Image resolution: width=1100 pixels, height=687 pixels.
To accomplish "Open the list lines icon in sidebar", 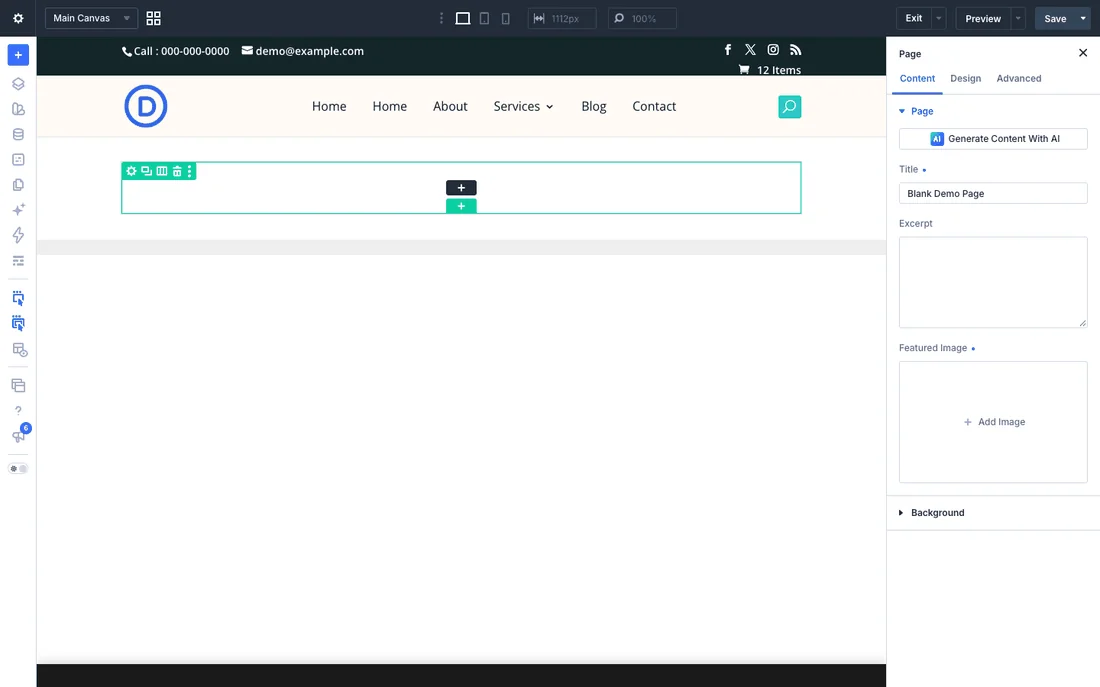I will point(18,260).
